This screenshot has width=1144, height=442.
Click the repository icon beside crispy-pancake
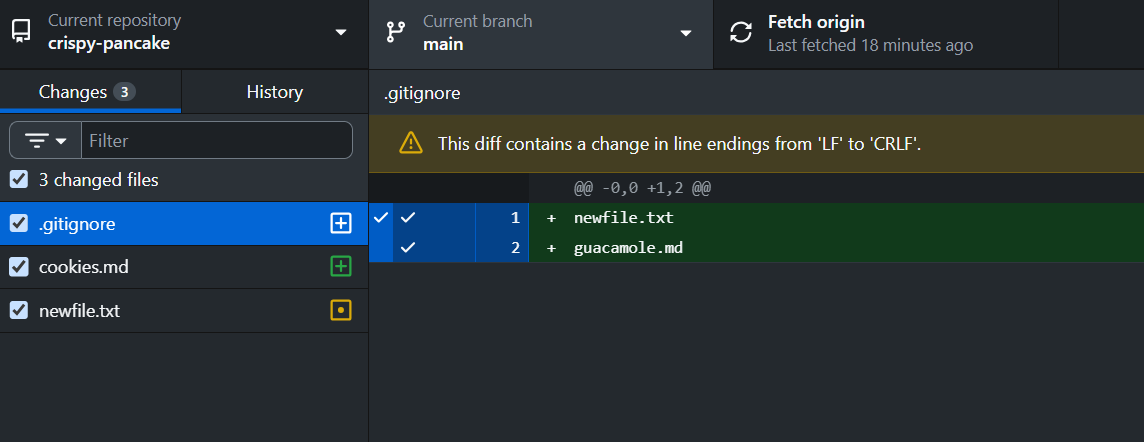coord(21,31)
